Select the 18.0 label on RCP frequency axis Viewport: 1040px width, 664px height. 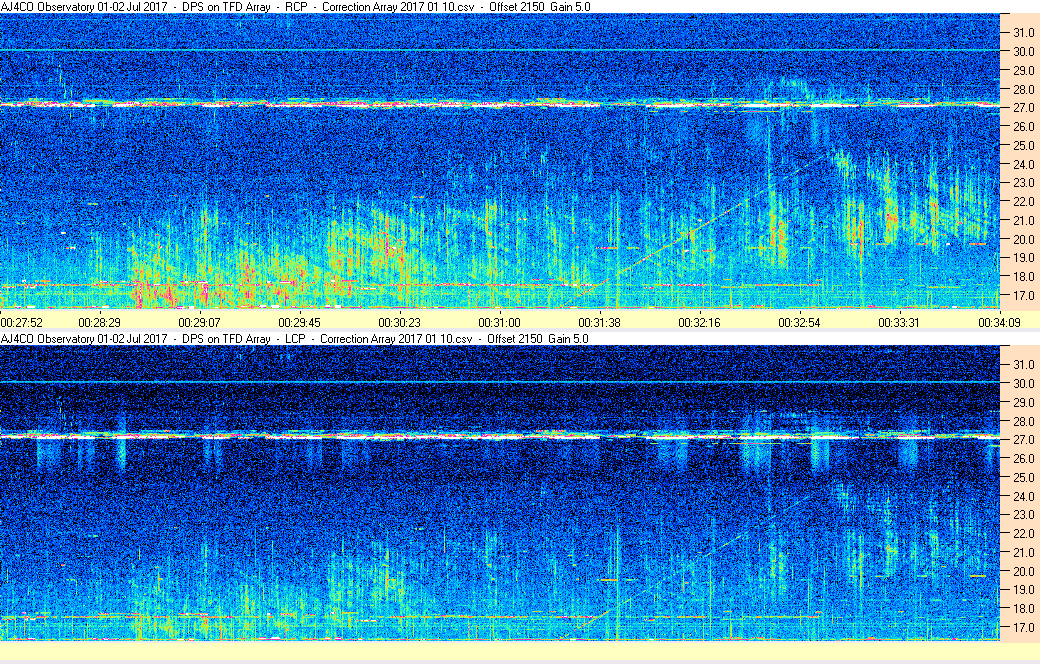(1023, 277)
